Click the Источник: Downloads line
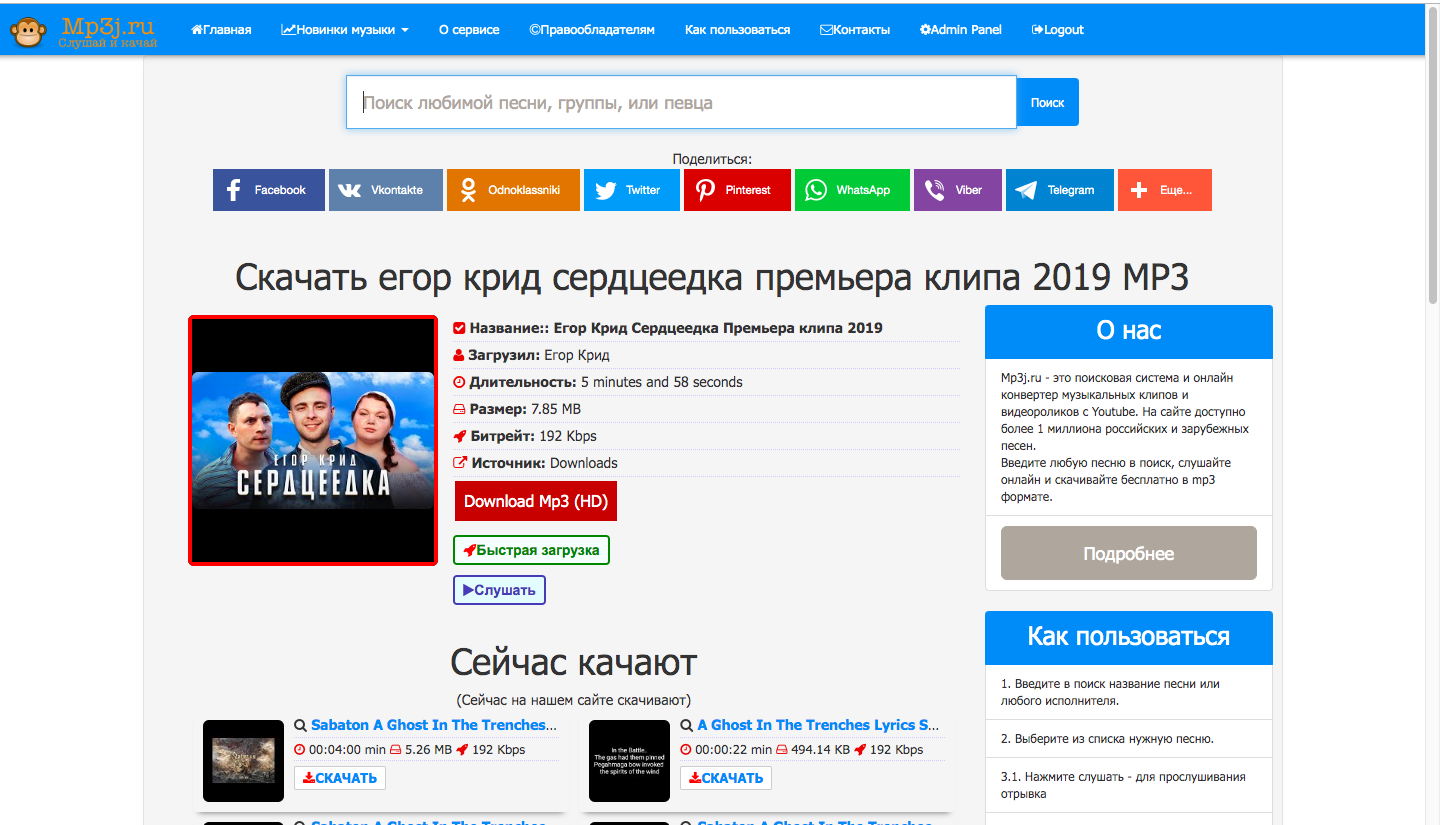 (x=706, y=463)
